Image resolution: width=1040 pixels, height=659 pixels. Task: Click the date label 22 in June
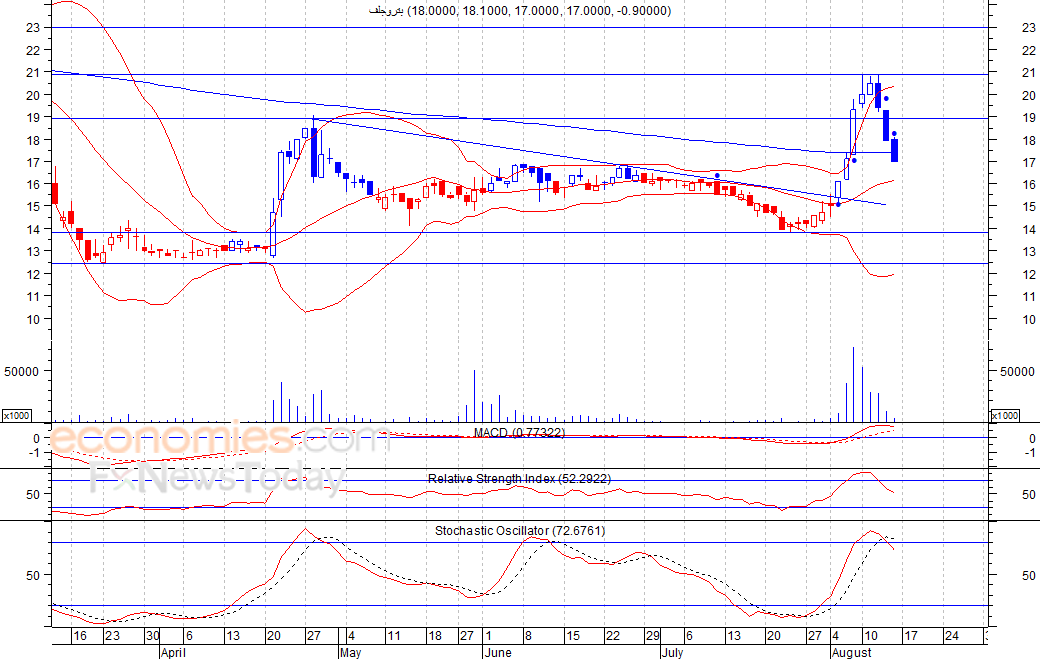[612, 636]
